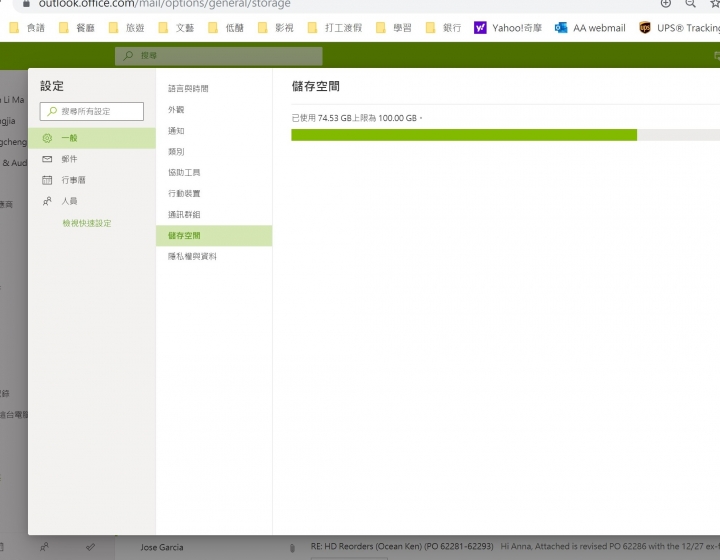This screenshot has height=560, width=720.
Task: Open the 食譜 bookmark folder
Action: [x=27, y=28]
